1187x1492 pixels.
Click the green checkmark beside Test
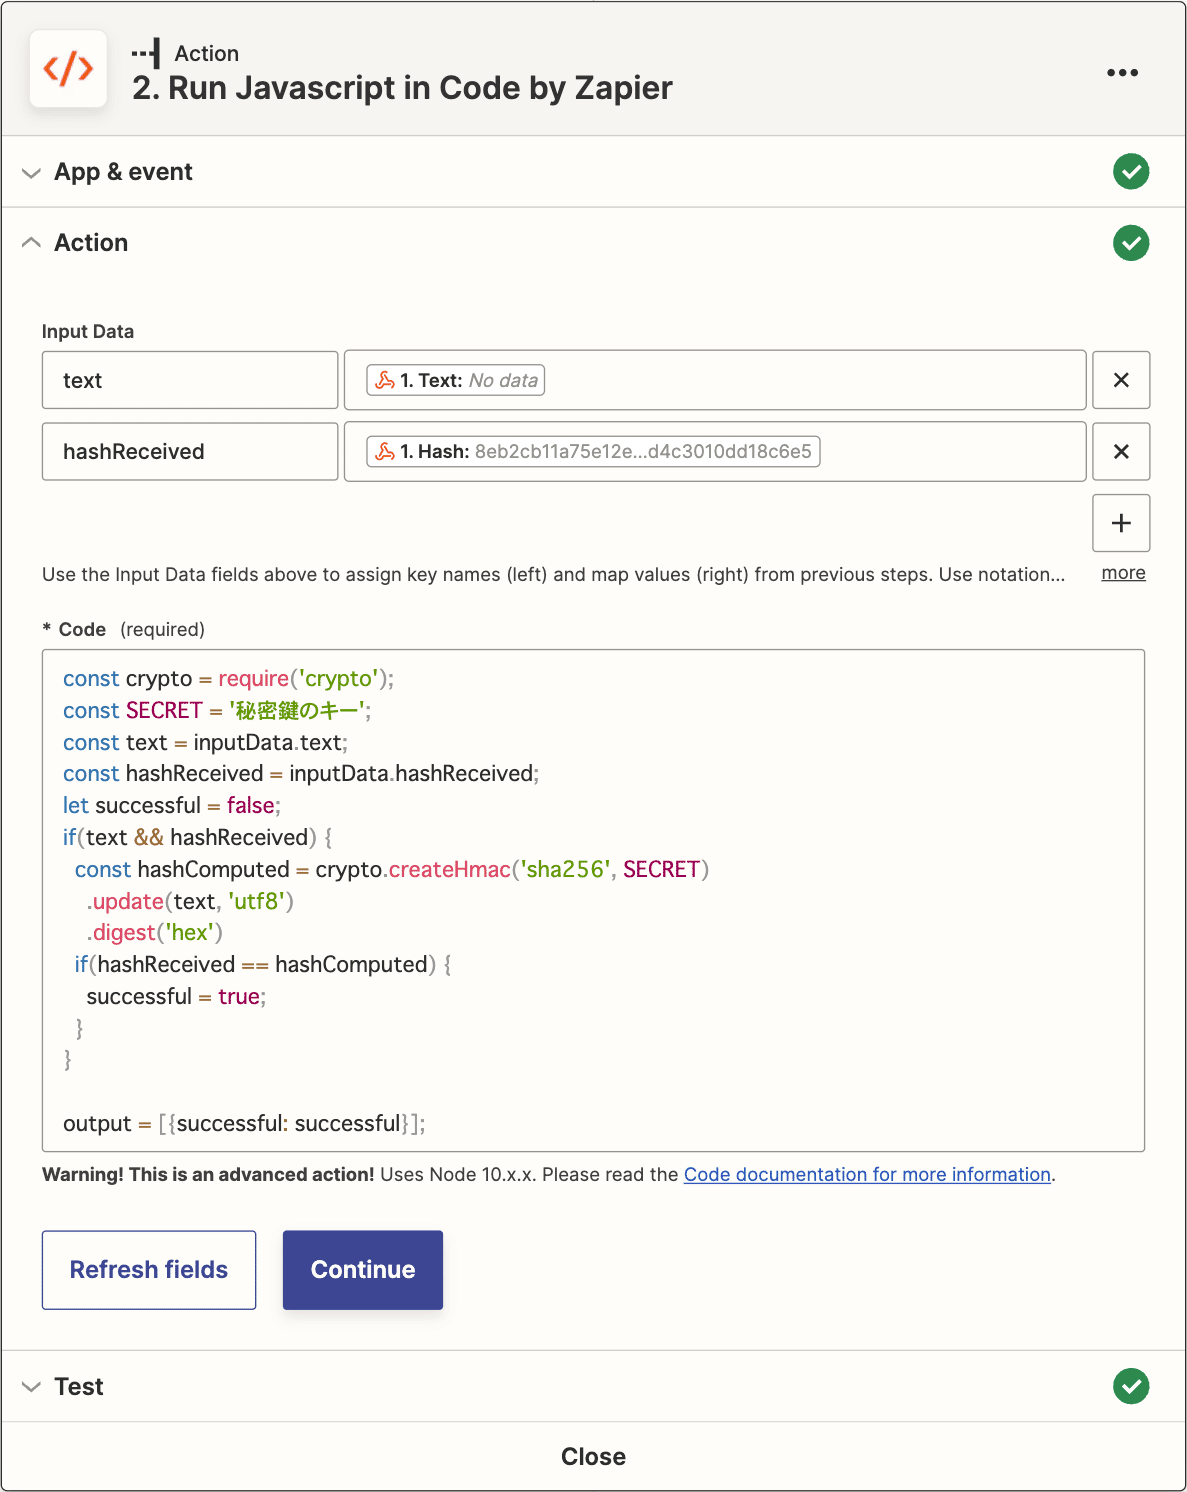pyautogui.click(x=1130, y=1386)
